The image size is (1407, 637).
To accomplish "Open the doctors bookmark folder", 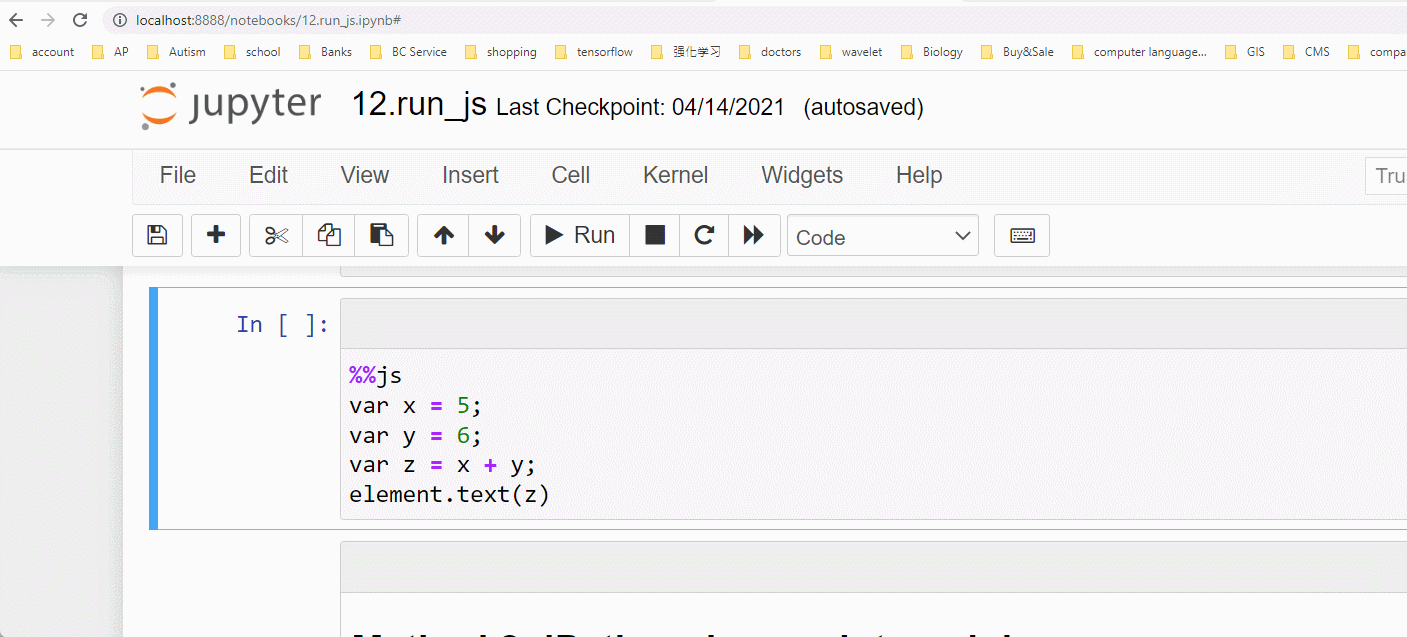I will pos(770,52).
